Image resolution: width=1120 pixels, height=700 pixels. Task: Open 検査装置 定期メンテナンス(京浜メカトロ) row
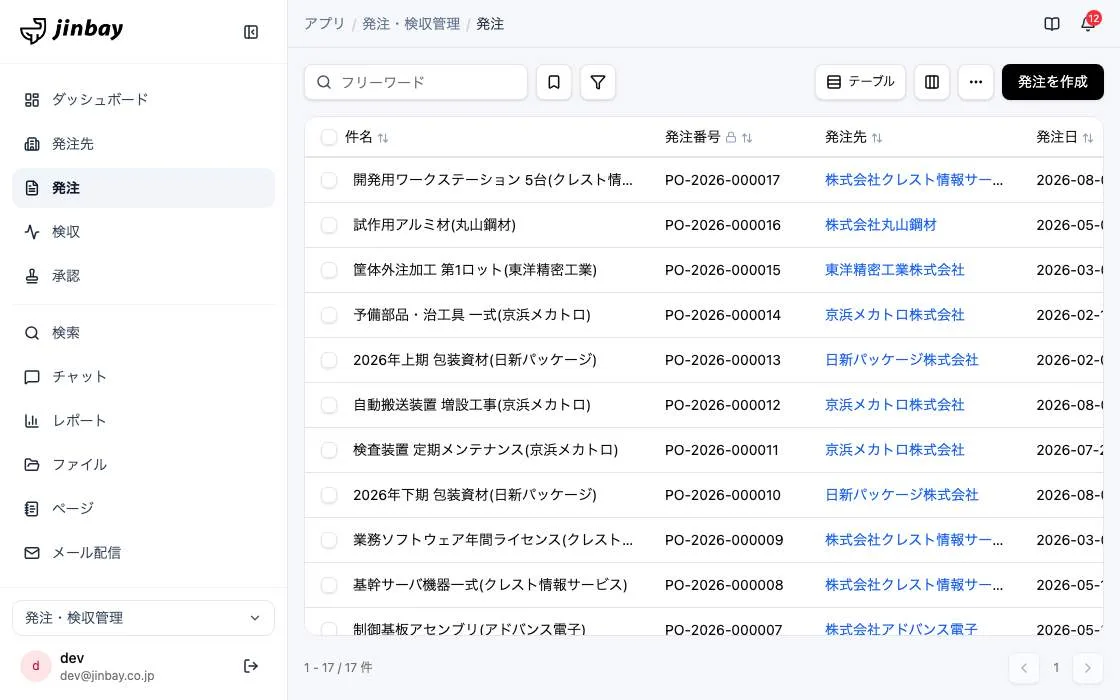click(485, 450)
